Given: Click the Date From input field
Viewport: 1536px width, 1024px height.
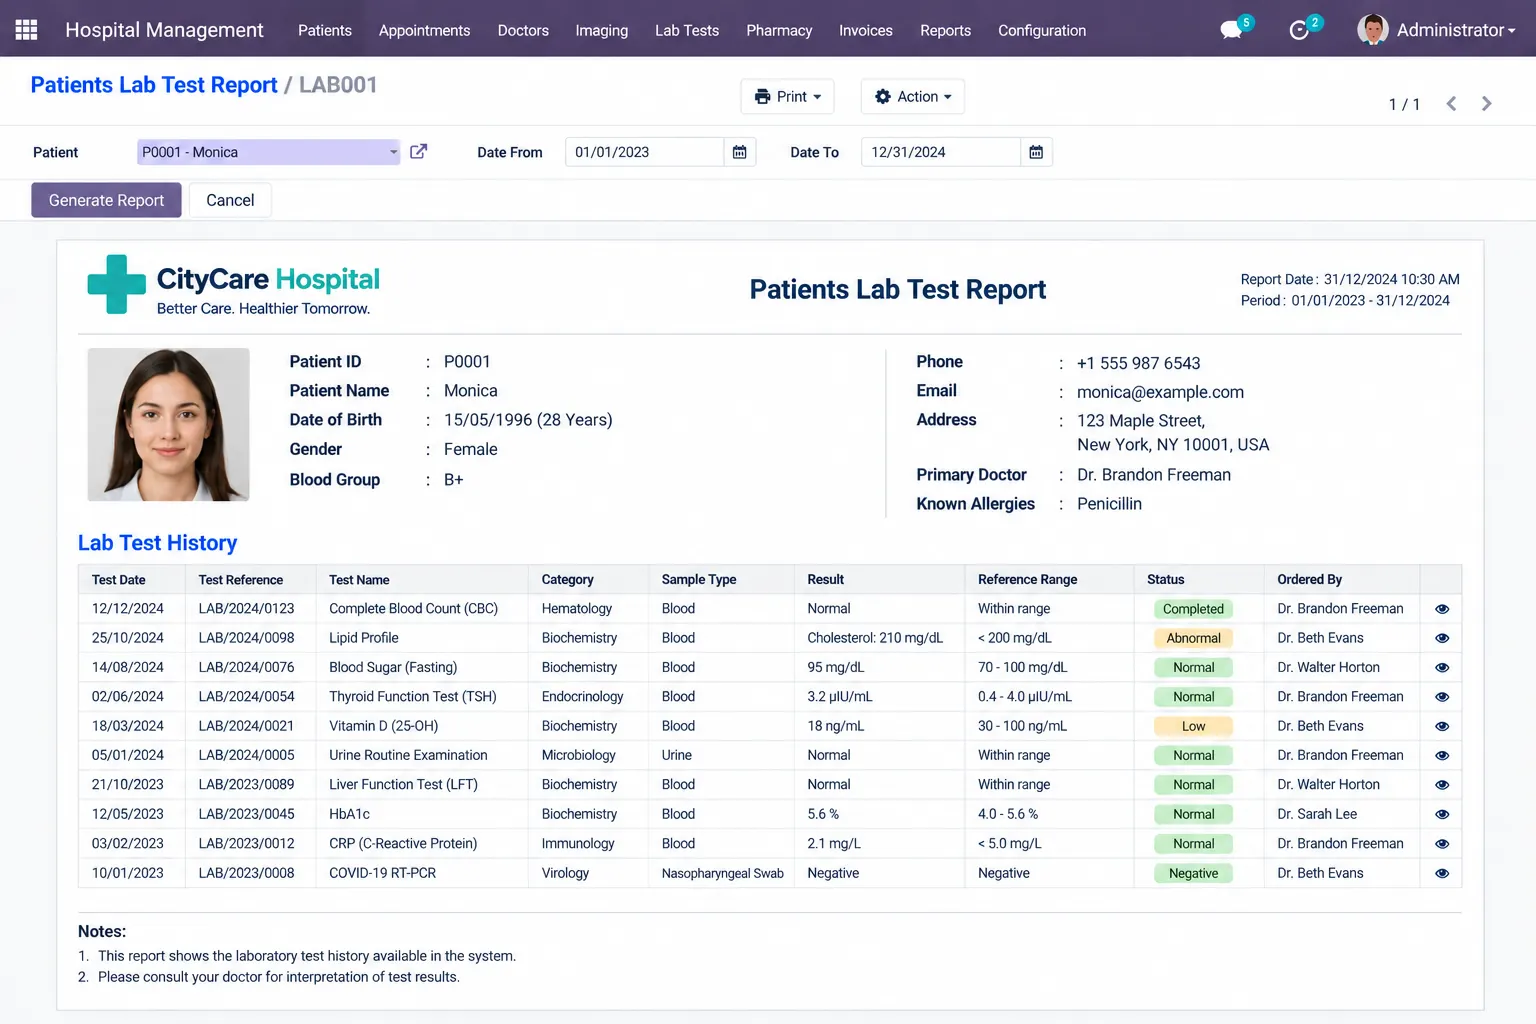Looking at the screenshot, I should 644,152.
